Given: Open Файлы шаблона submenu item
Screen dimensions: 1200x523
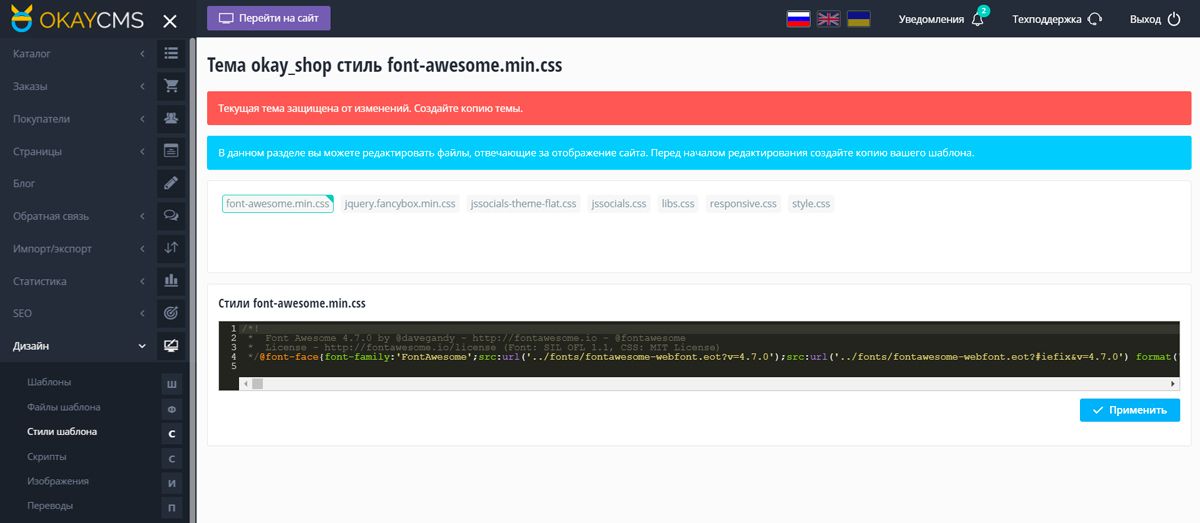Looking at the screenshot, I should click(x=64, y=407).
